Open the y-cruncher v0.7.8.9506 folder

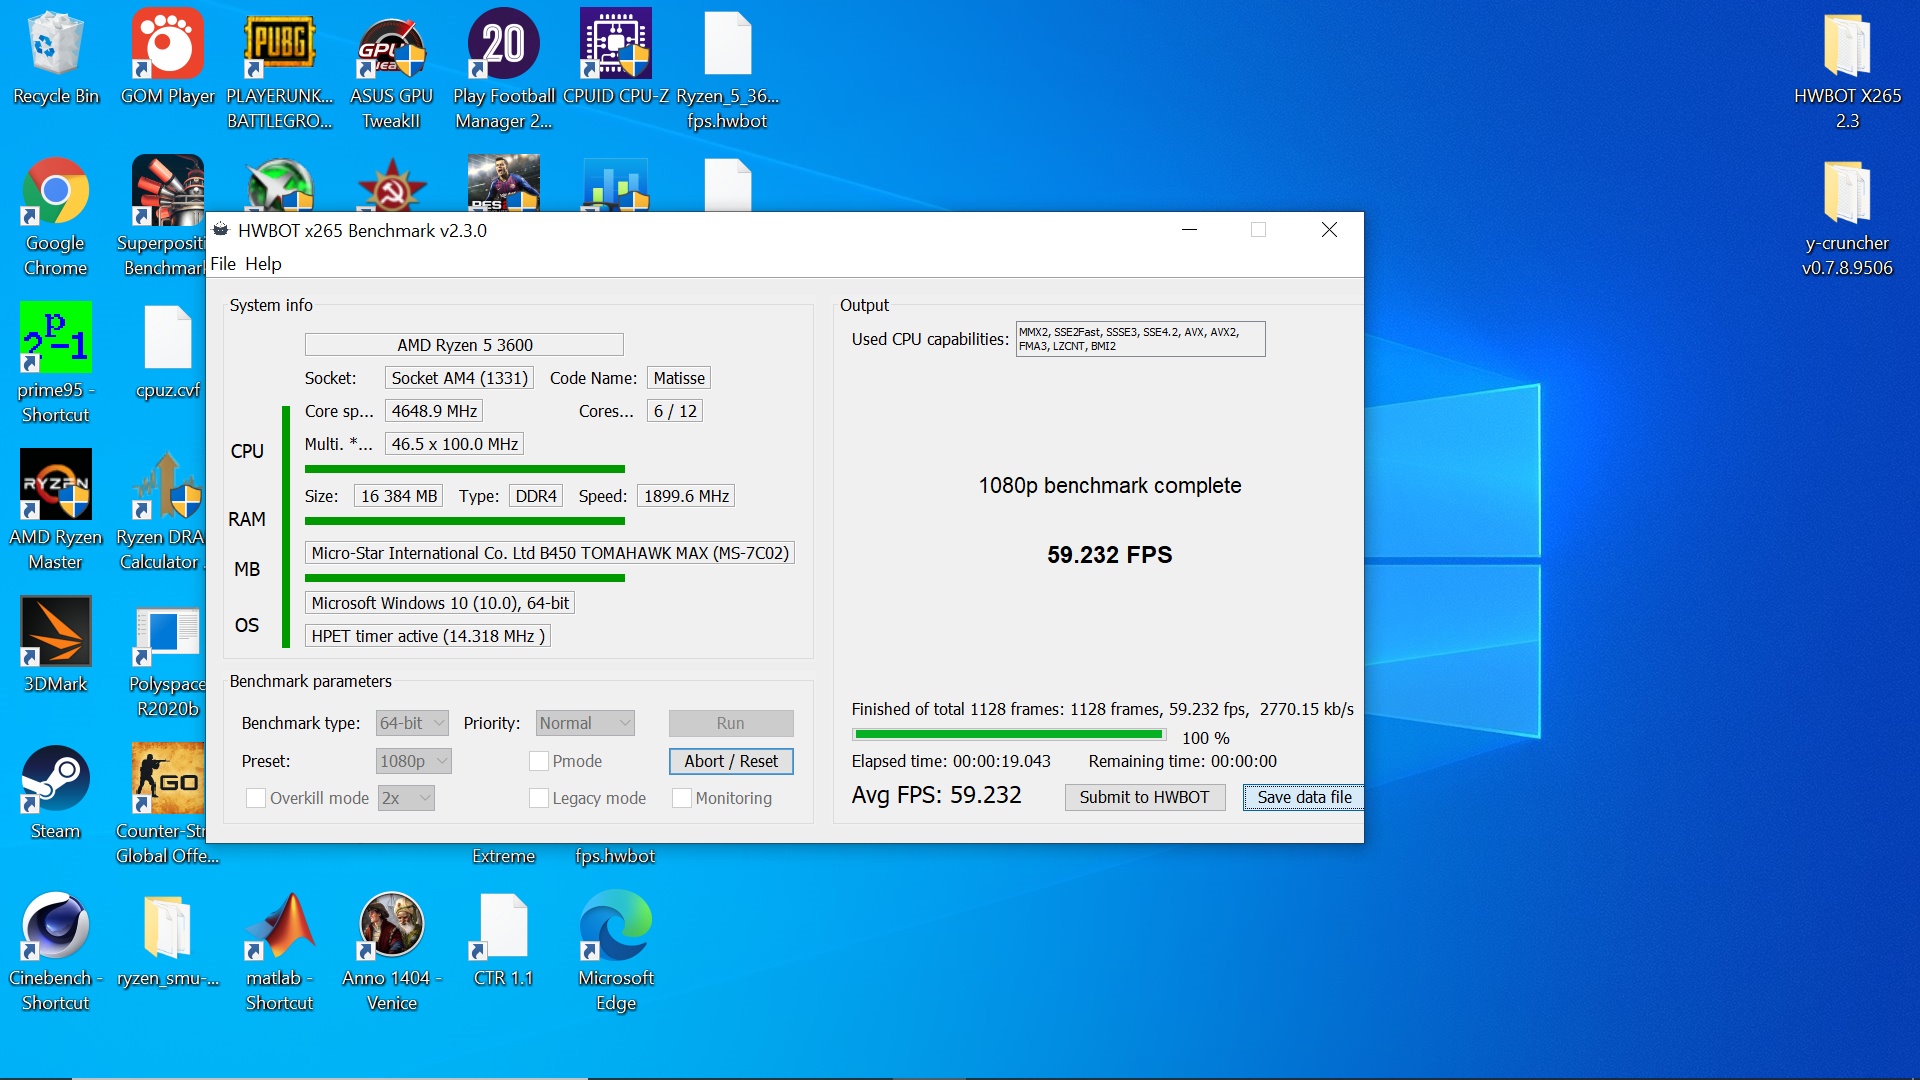click(1847, 217)
